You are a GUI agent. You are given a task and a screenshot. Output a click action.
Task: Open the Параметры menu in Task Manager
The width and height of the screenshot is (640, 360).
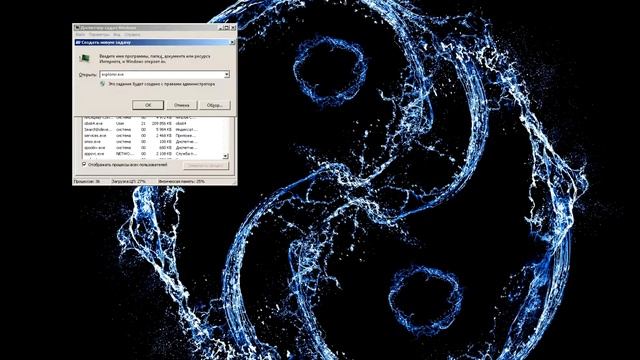pos(99,35)
